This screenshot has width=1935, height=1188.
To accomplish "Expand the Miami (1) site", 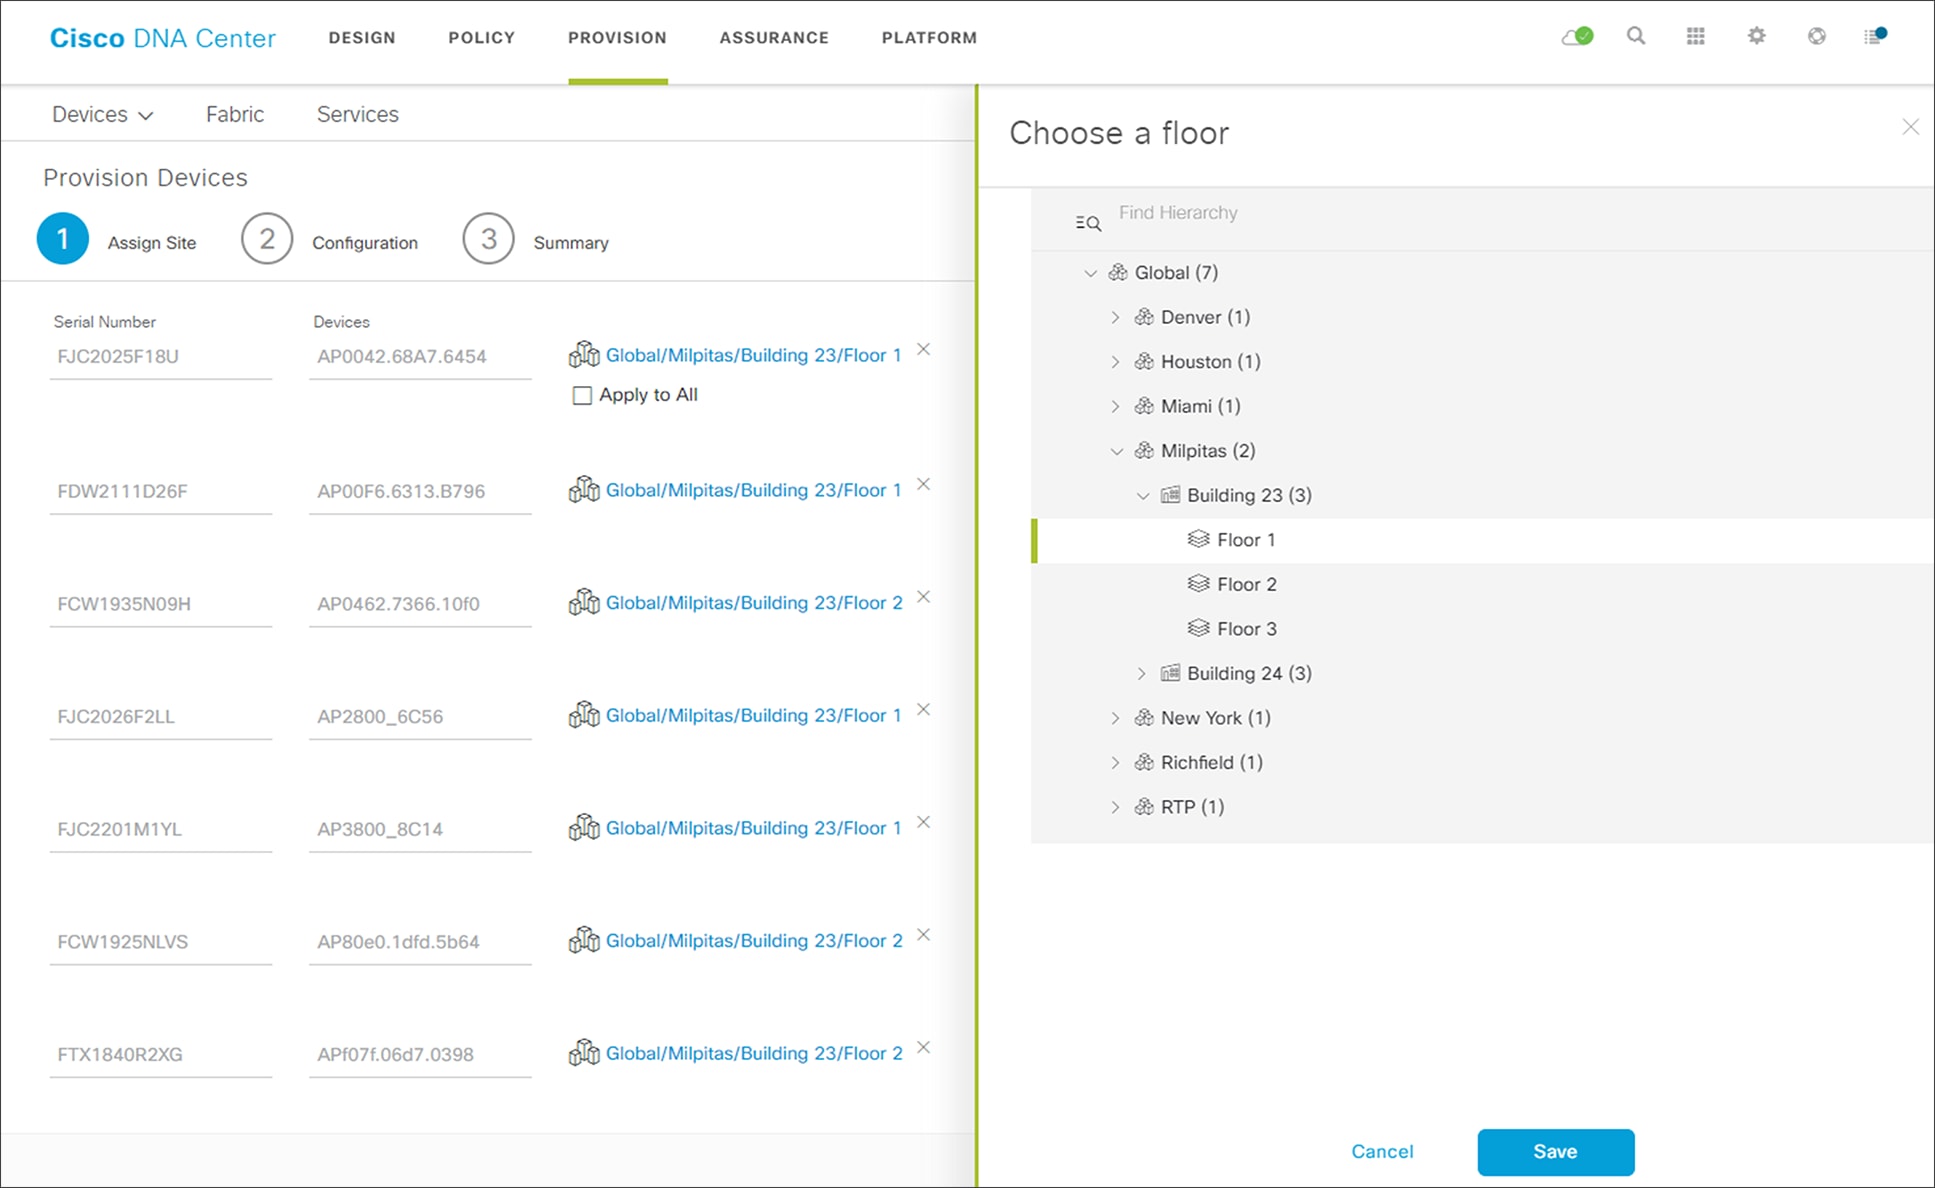I will coord(1116,406).
